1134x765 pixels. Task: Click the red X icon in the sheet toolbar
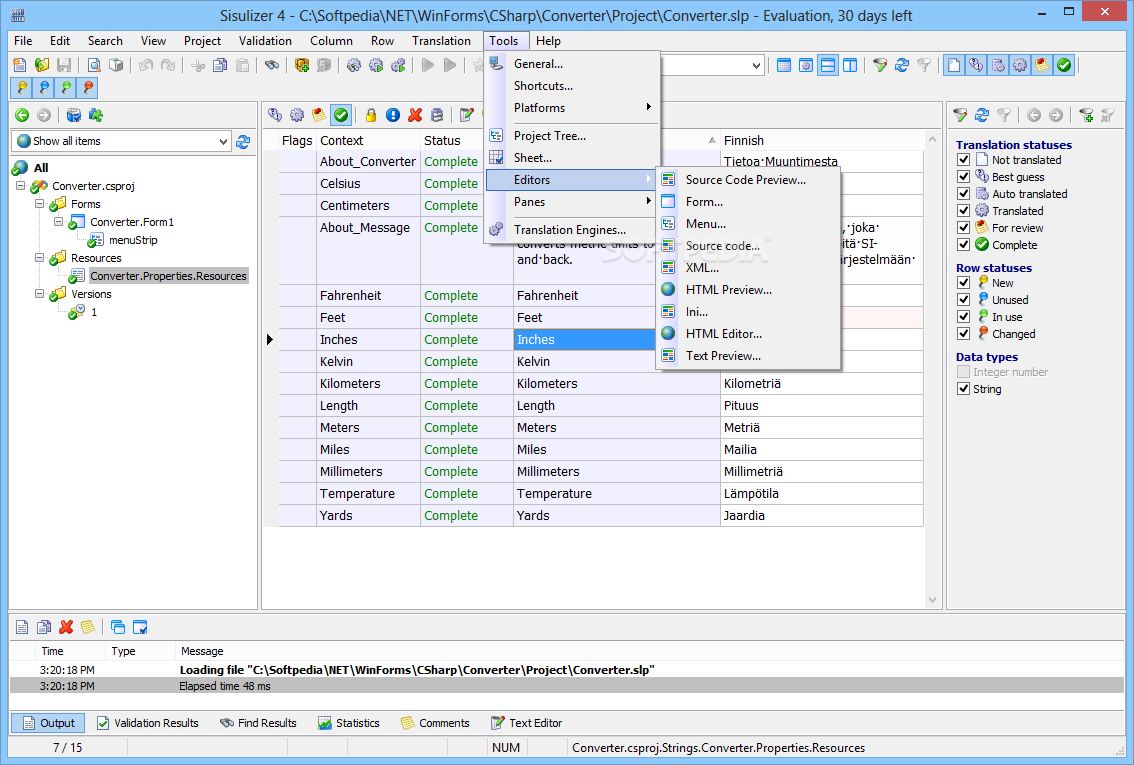point(415,115)
